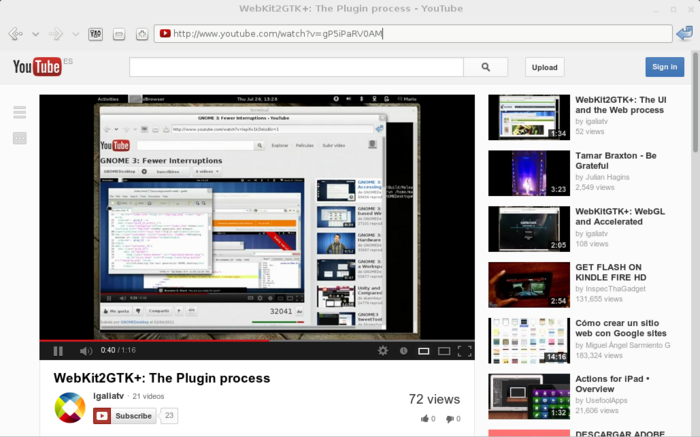Maximize the browser window
The width and height of the screenshot is (700, 437).
673,9
